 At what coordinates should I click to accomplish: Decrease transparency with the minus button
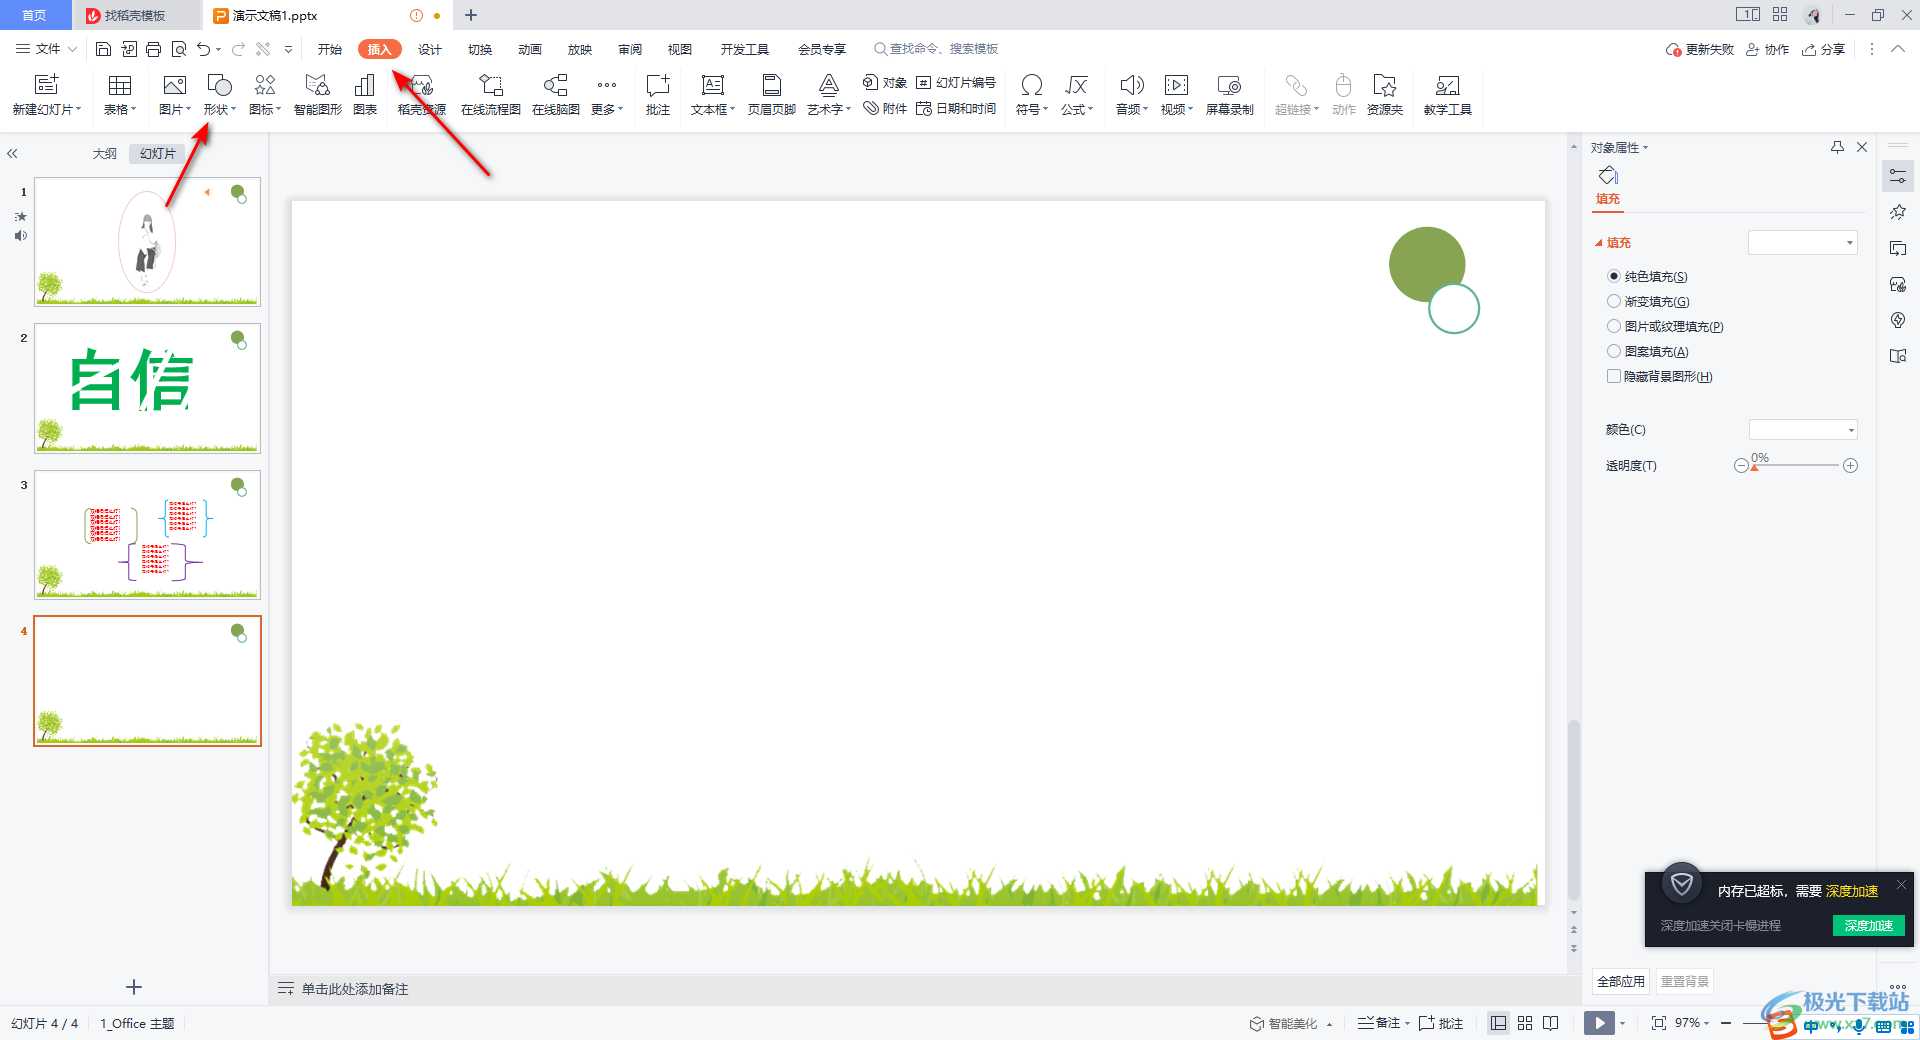click(x=1741, y=465)
